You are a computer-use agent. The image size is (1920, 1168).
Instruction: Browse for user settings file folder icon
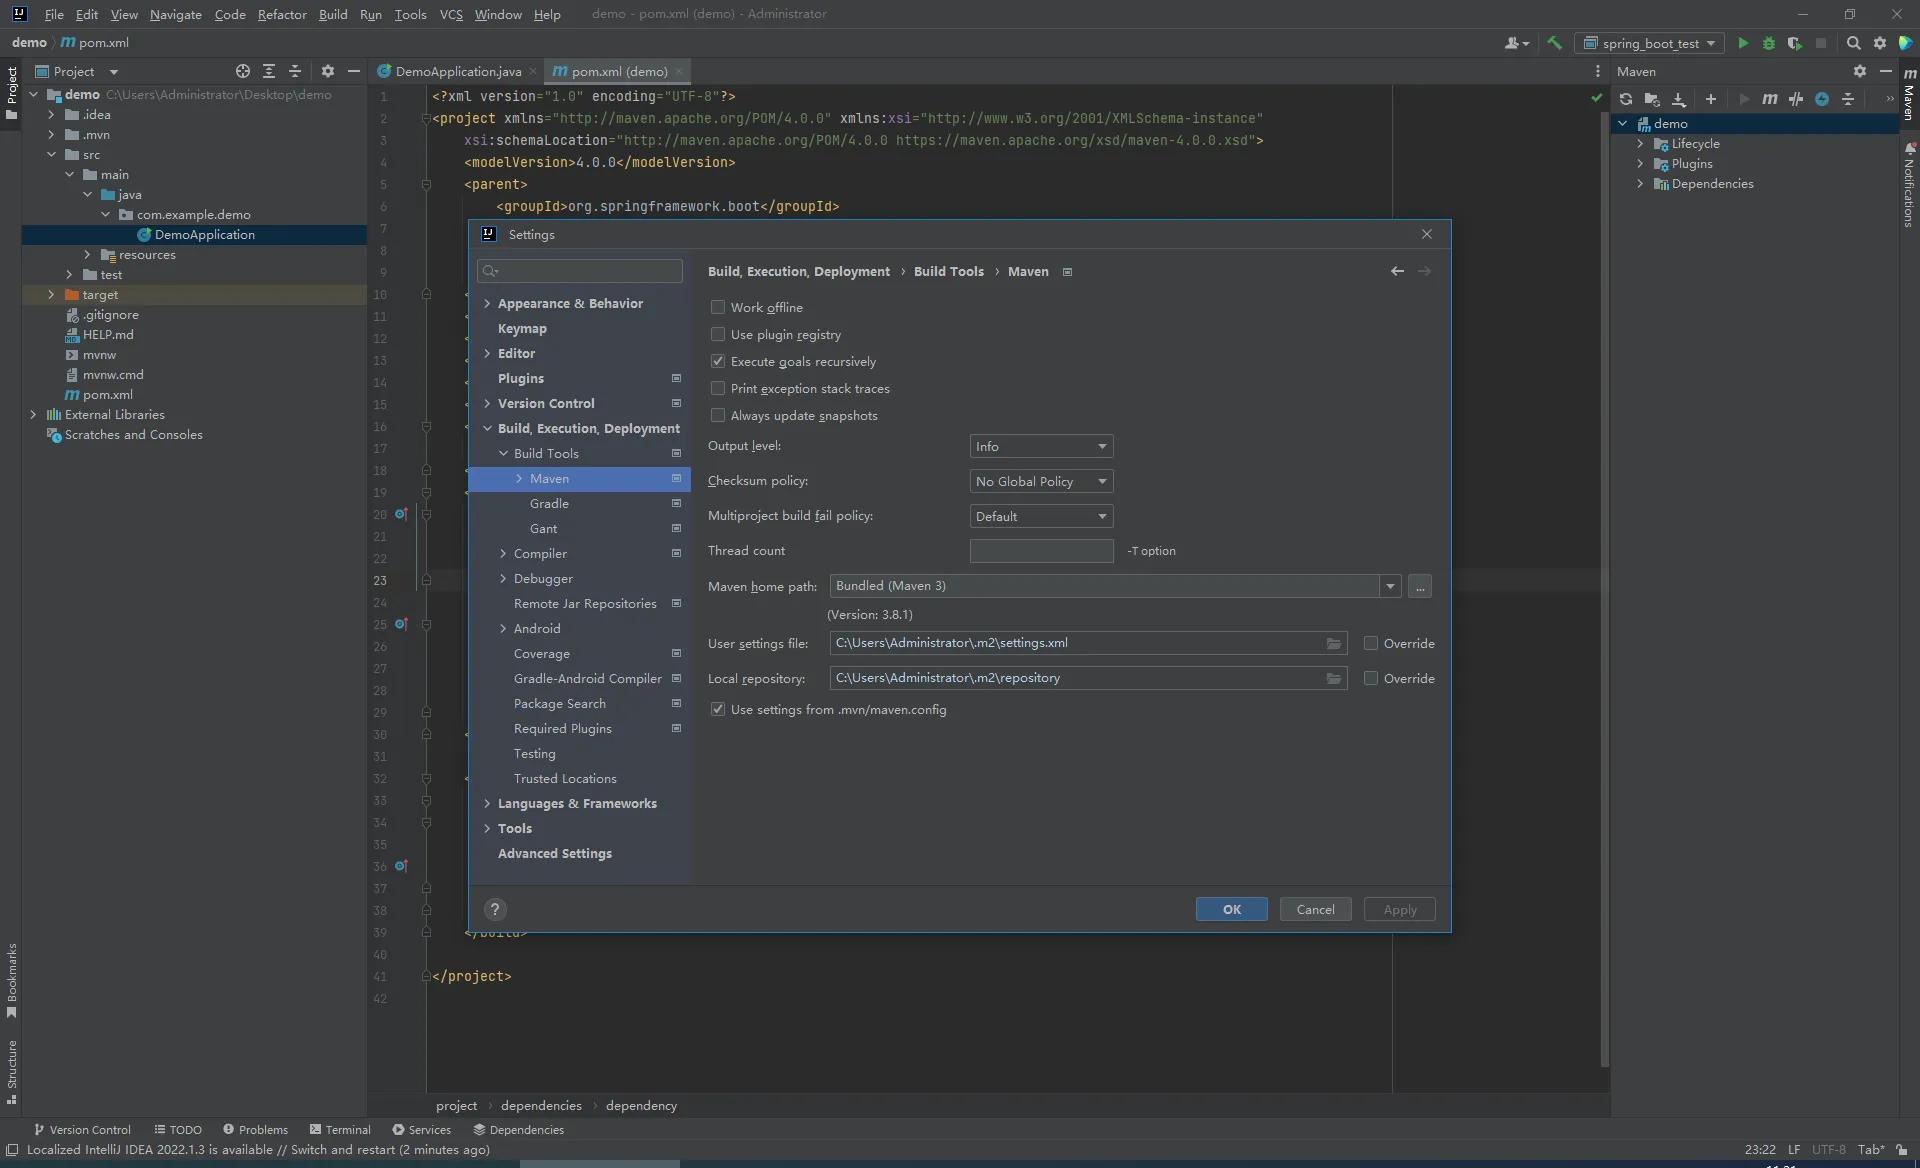coord(1333,644)
